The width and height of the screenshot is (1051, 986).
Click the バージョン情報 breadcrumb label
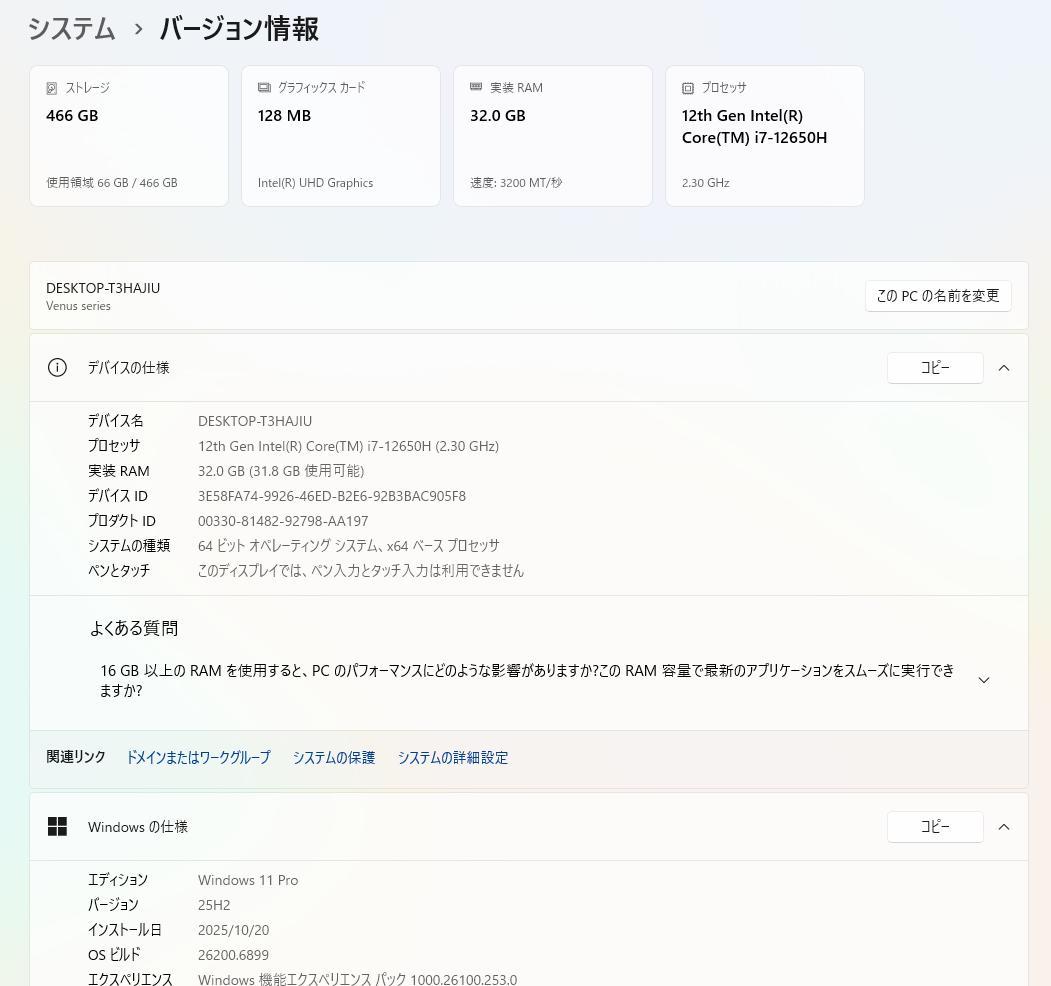[238, 30]
